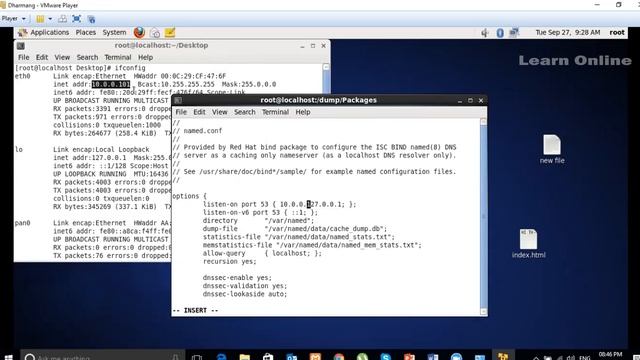Click the VMware suspend/pause yellow icon
Screen dimensions: 640x360
click(40, 19)
